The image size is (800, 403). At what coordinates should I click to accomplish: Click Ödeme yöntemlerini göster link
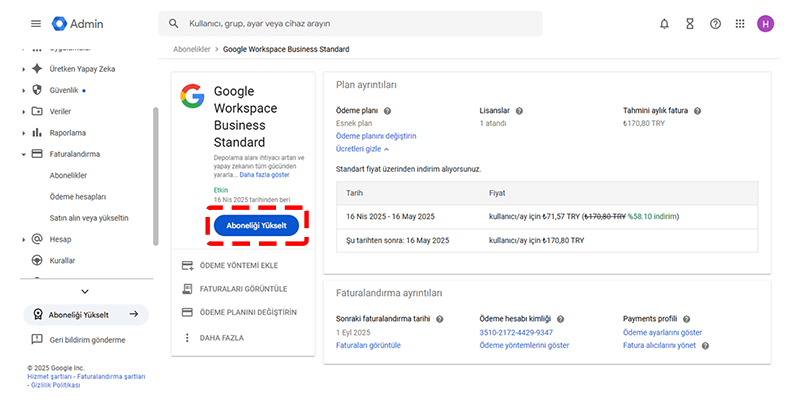524,345
